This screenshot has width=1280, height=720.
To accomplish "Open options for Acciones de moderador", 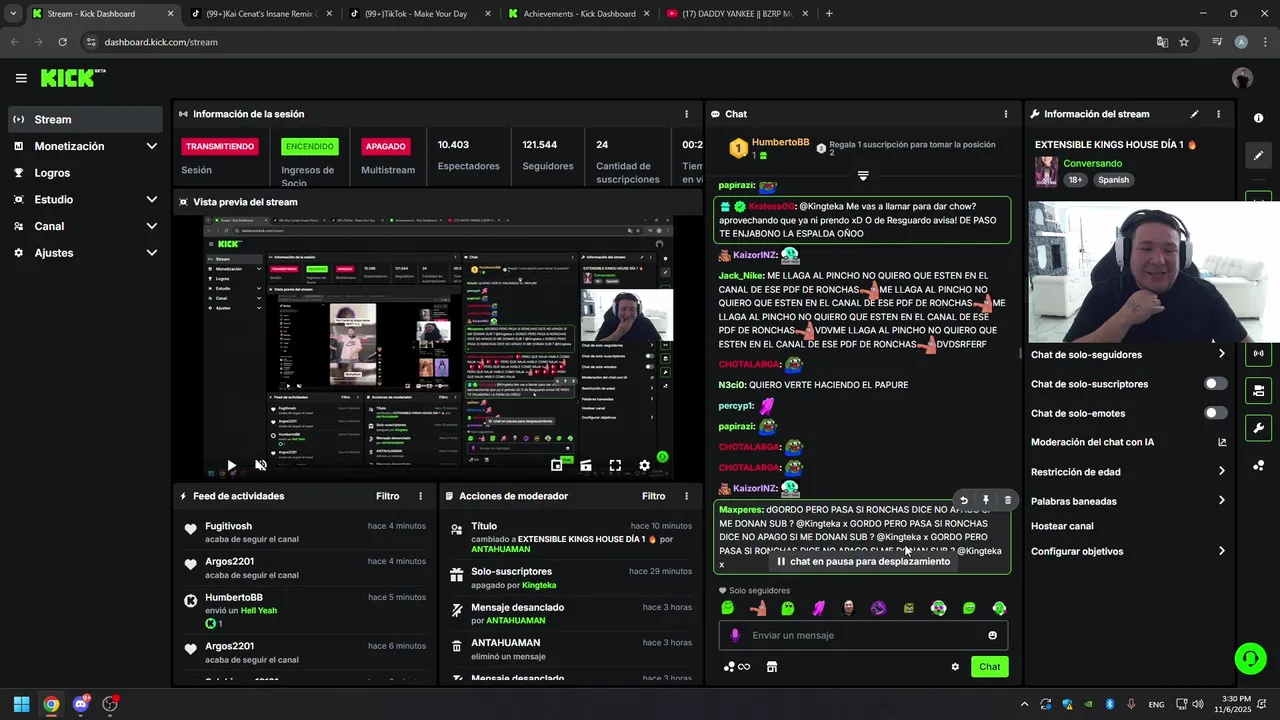I will [x=686, y=496].
